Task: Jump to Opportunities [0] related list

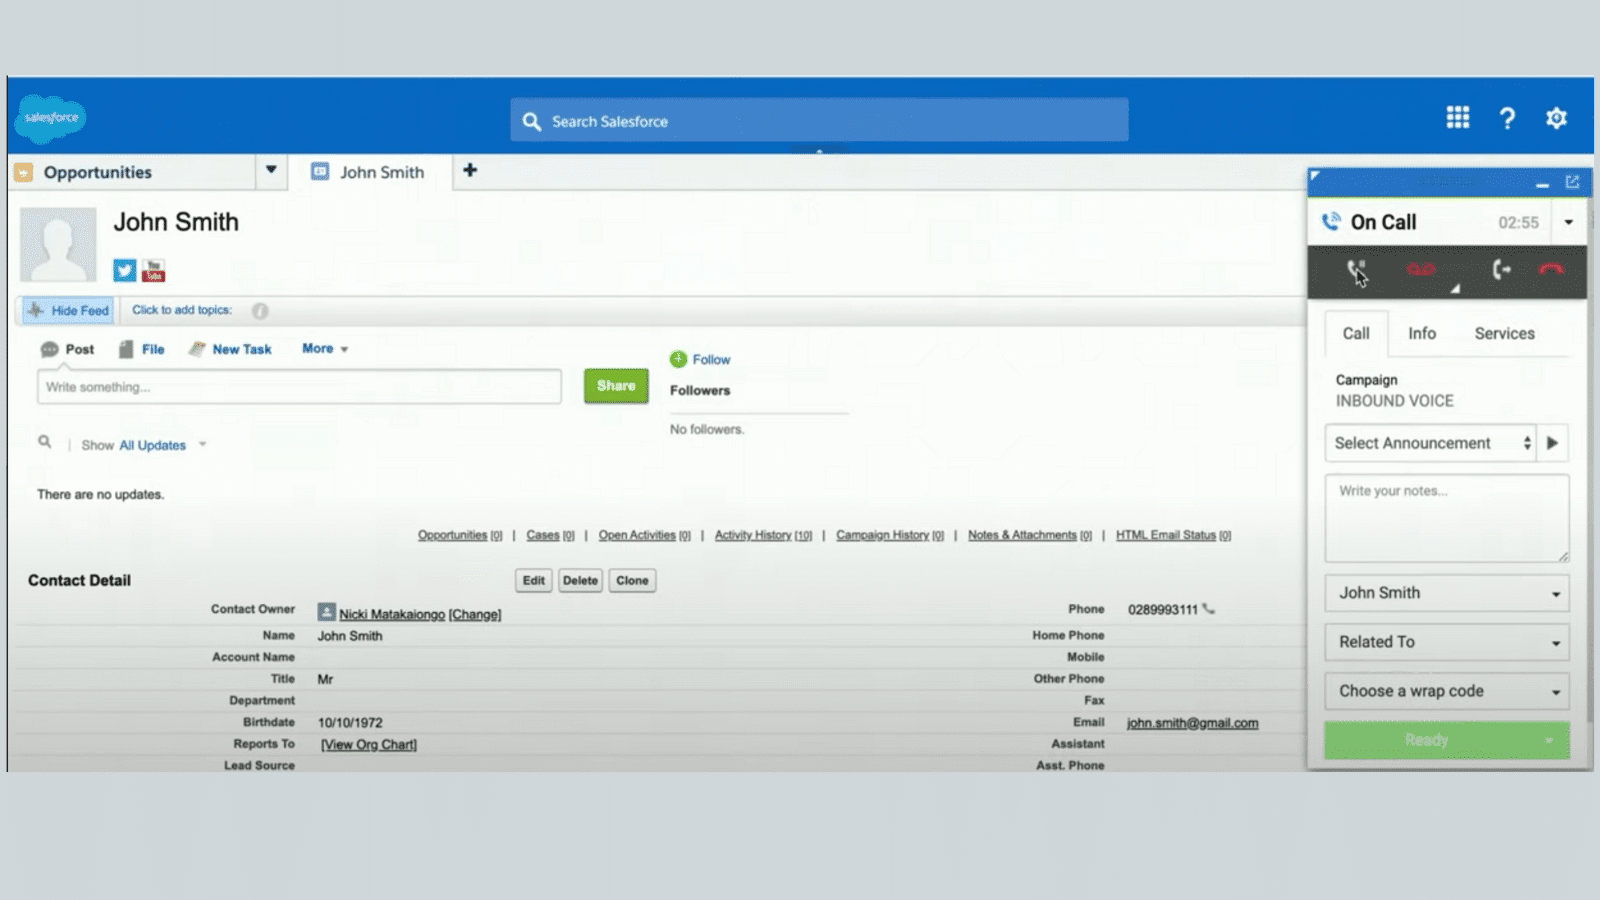Action: tap(460, 536)
